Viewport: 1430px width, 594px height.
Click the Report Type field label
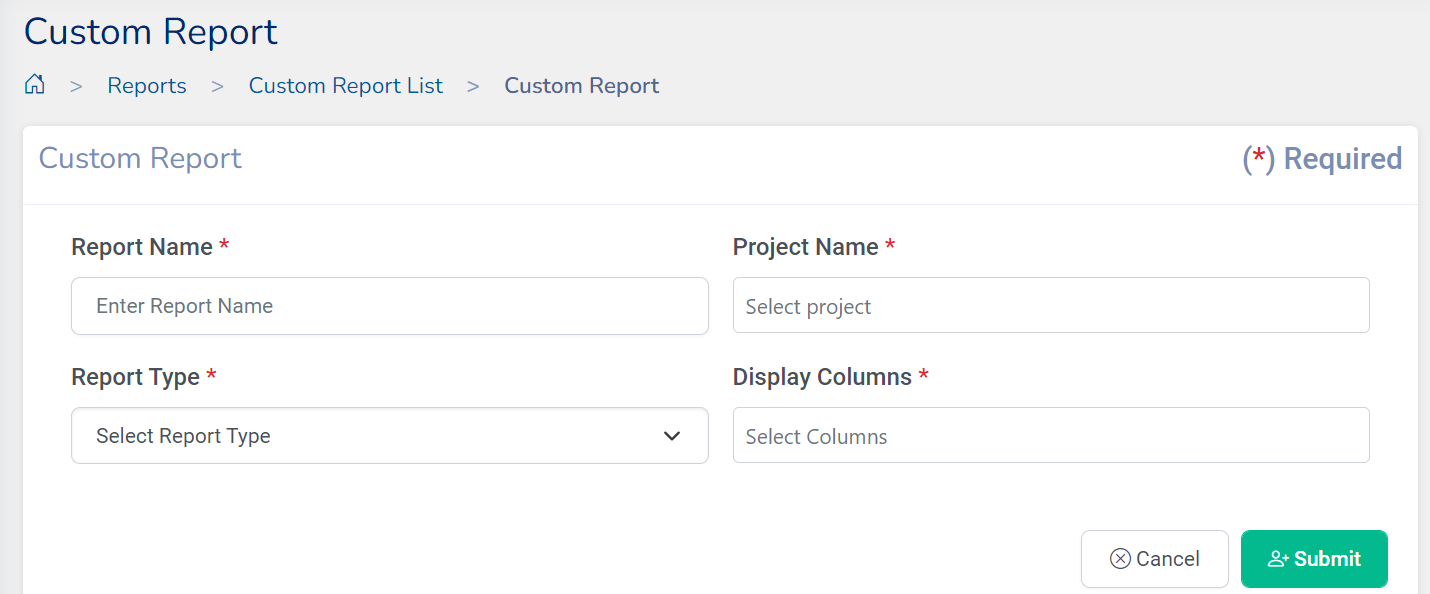pyautogui.click(x=135, y=377)
